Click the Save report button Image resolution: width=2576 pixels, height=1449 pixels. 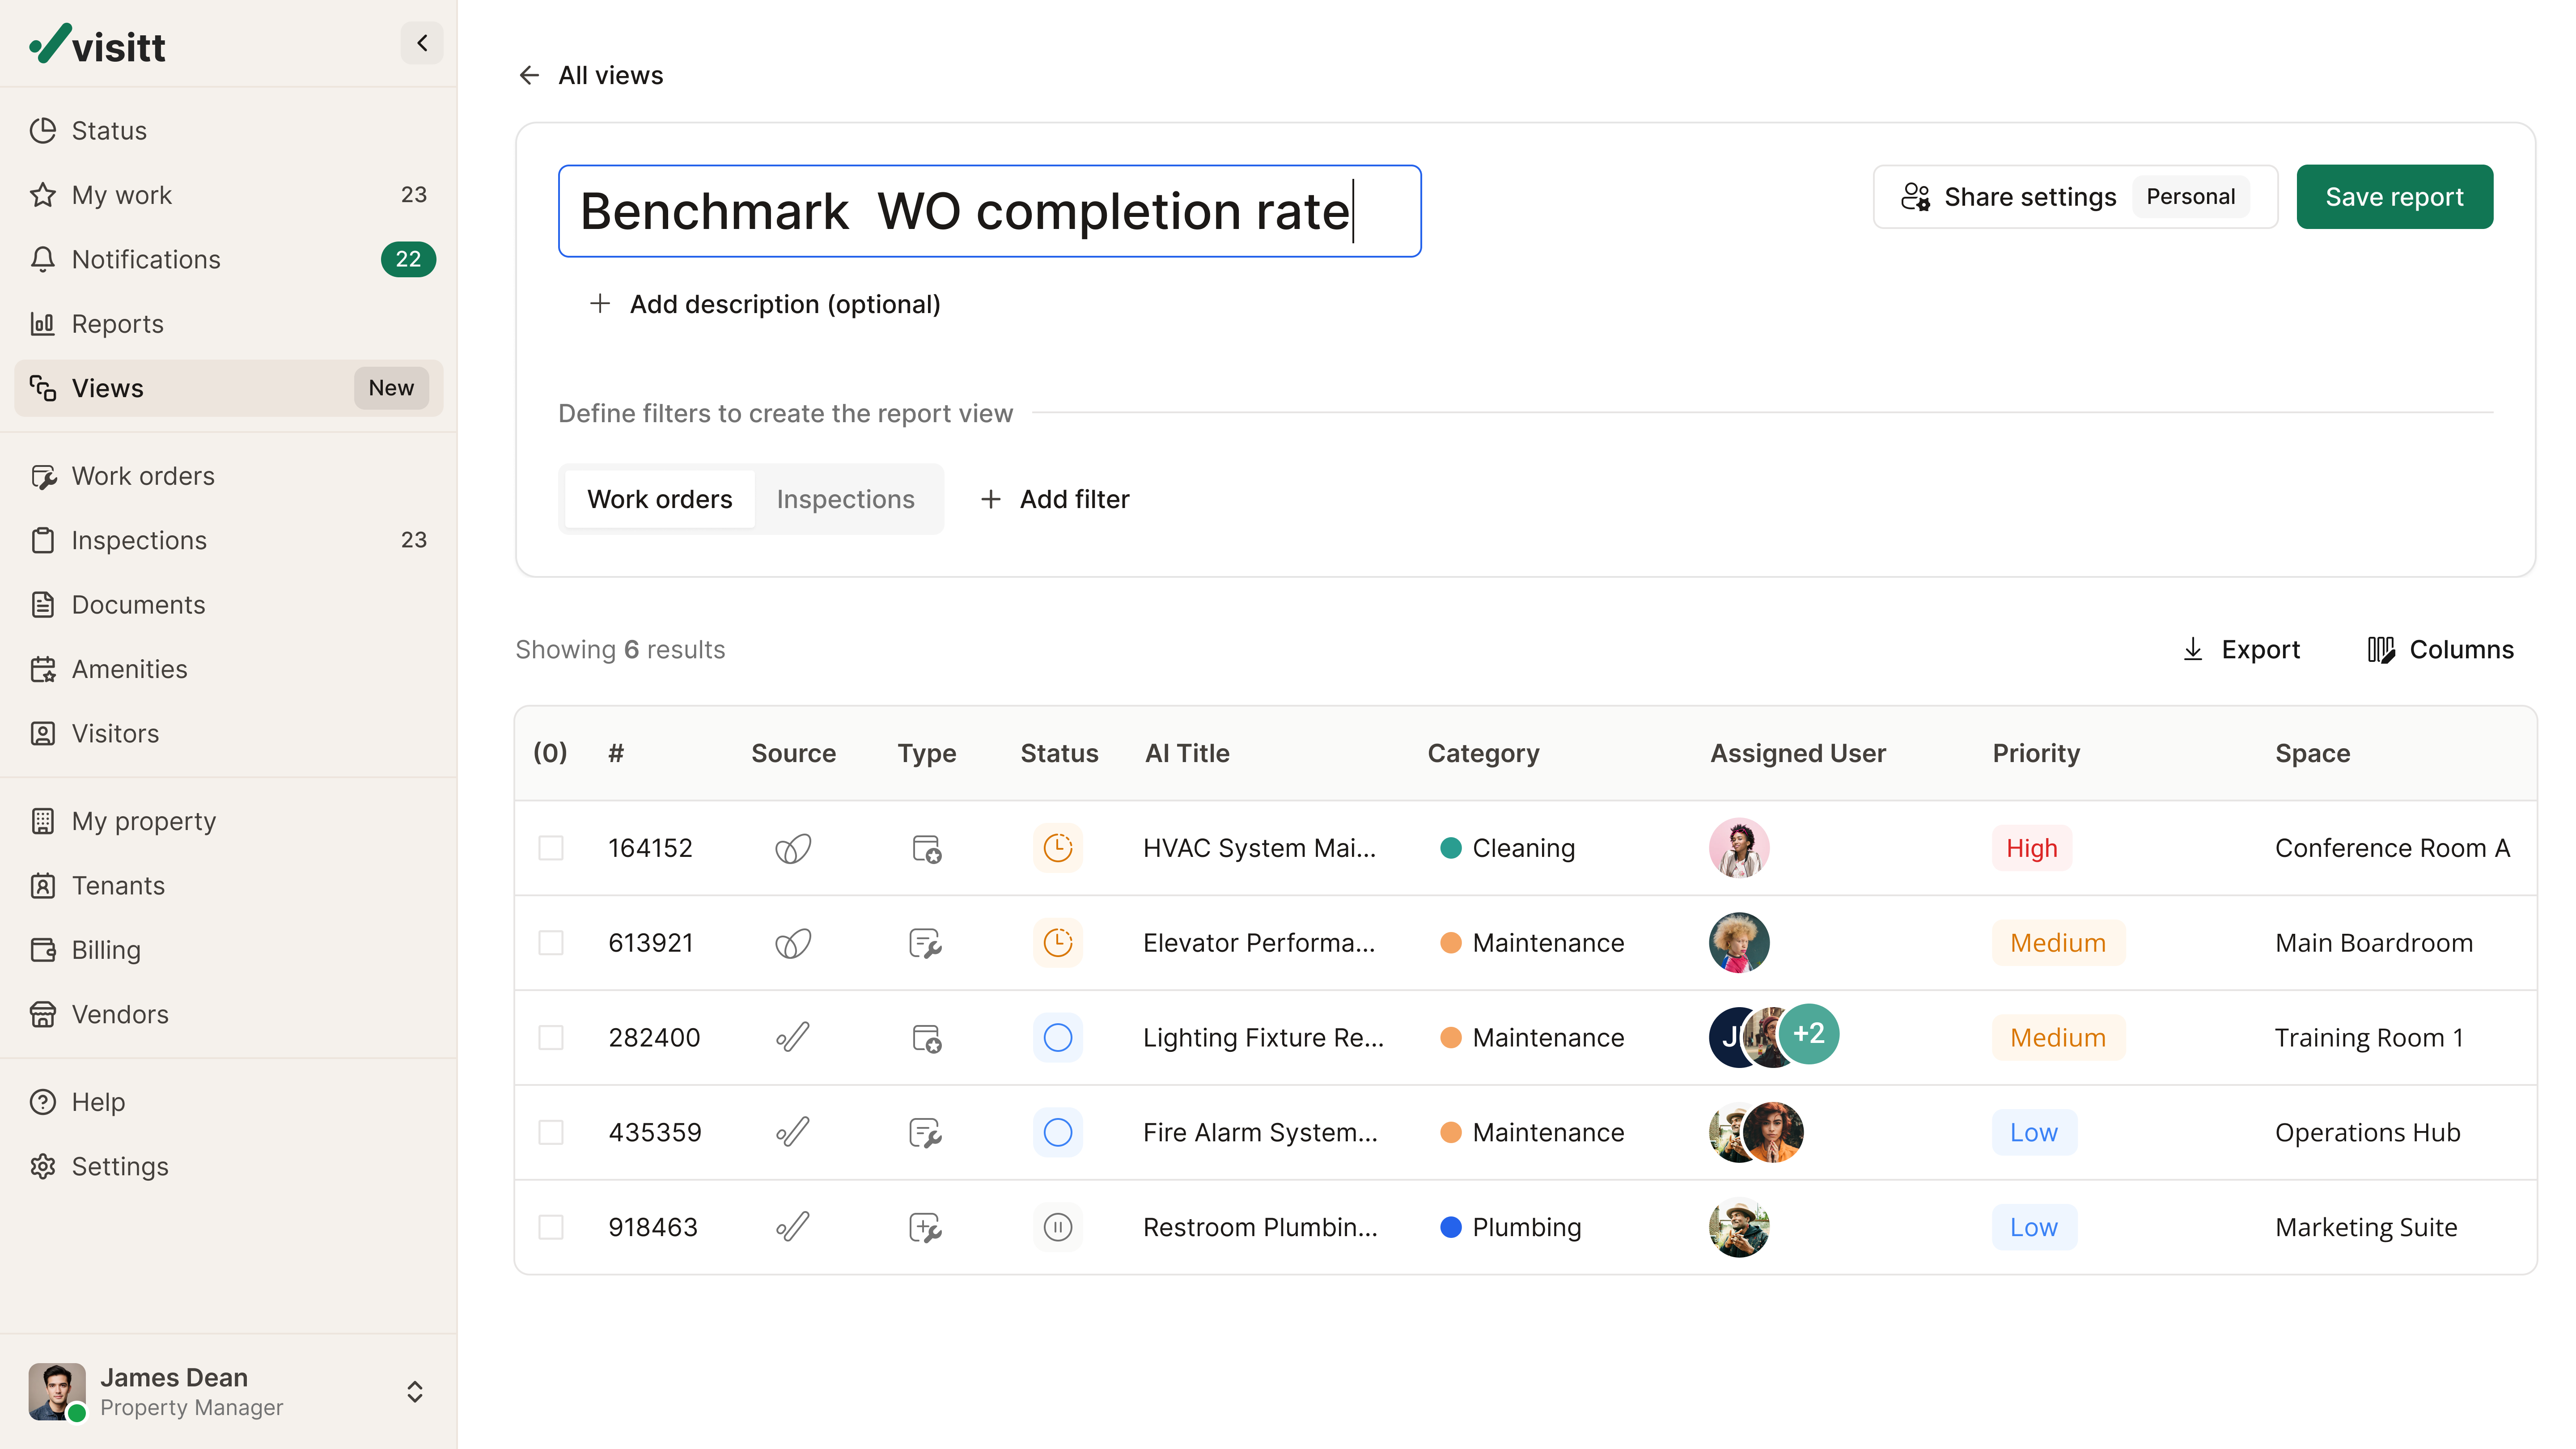pyautogui.click(x=2394, y=197)
